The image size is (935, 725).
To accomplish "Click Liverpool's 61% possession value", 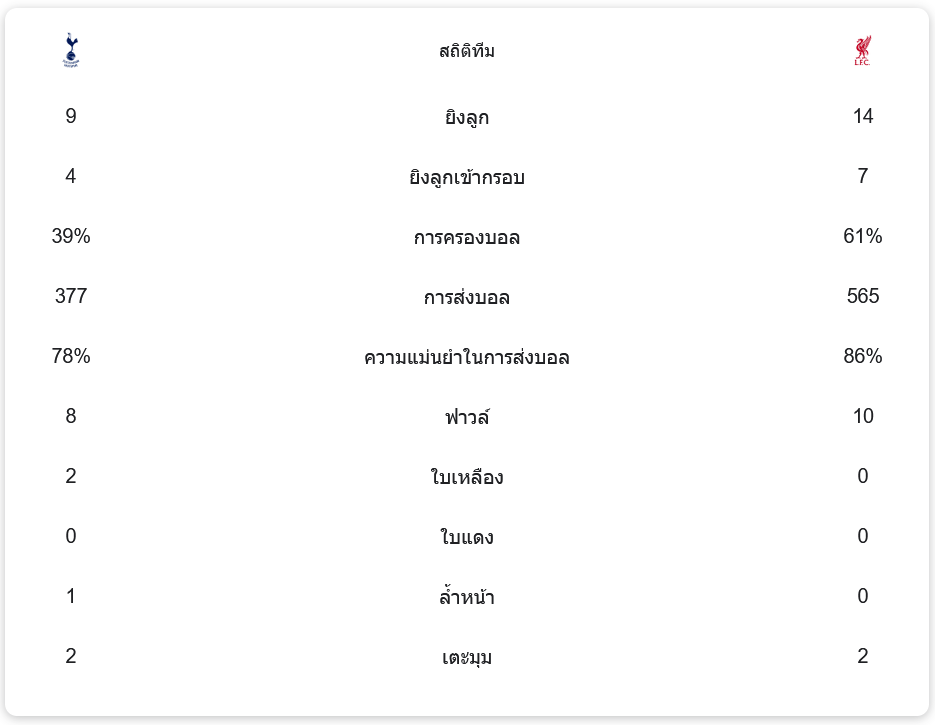I will coord(863,237).
